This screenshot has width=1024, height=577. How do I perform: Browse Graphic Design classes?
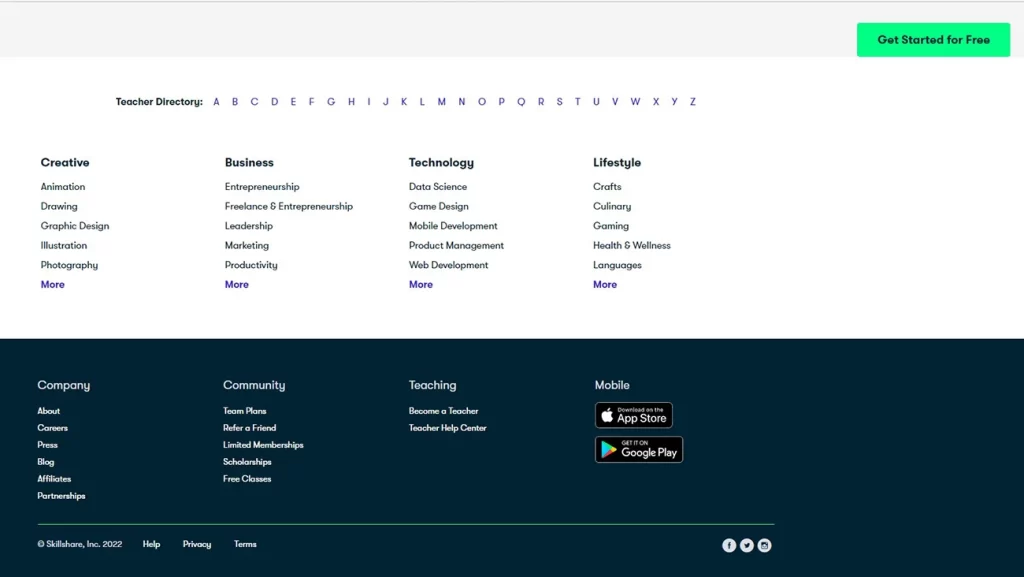(x=75, y=226)
